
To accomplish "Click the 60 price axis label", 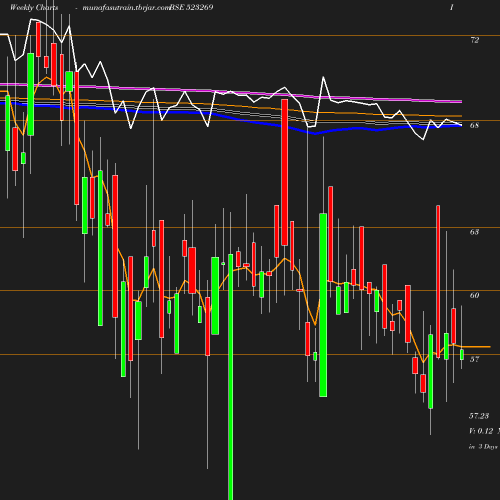I will pyautogui.click(x=474, y=295).
